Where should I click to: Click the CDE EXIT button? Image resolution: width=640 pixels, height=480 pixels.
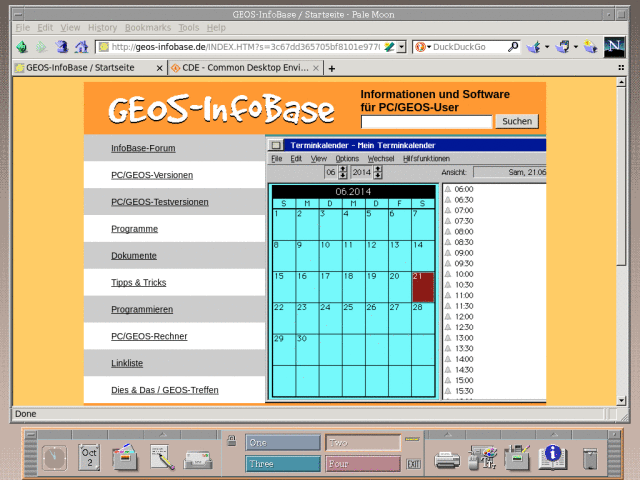[413, 464]
